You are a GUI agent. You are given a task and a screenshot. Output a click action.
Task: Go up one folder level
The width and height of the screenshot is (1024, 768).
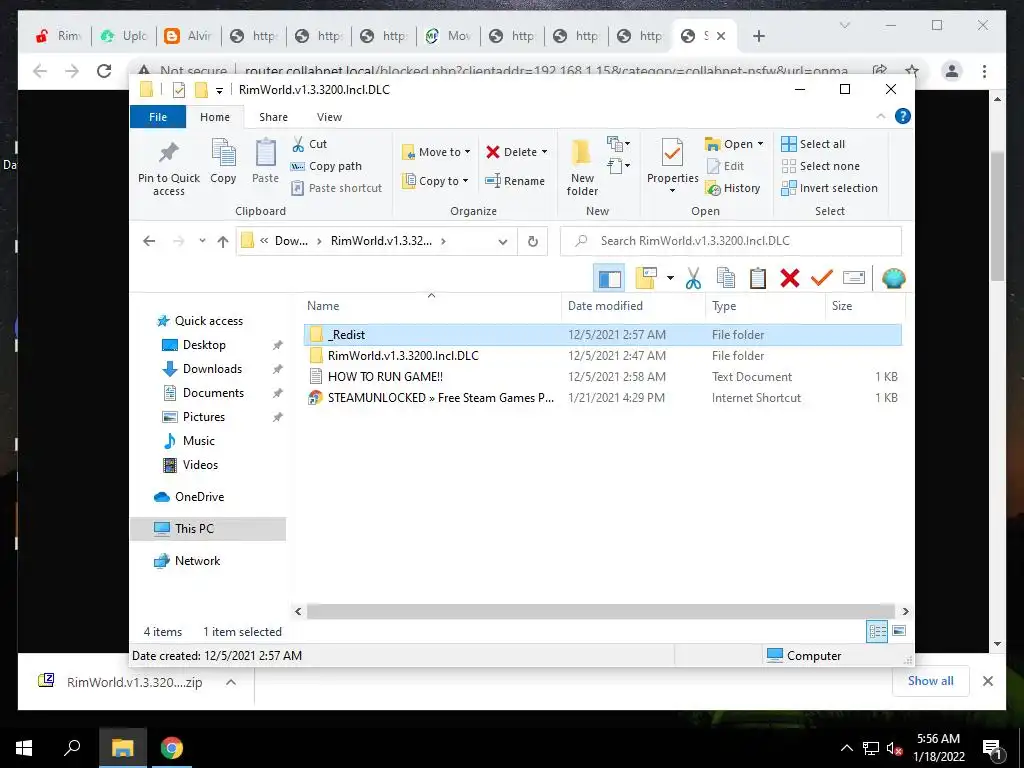click(x=223, y=242)
